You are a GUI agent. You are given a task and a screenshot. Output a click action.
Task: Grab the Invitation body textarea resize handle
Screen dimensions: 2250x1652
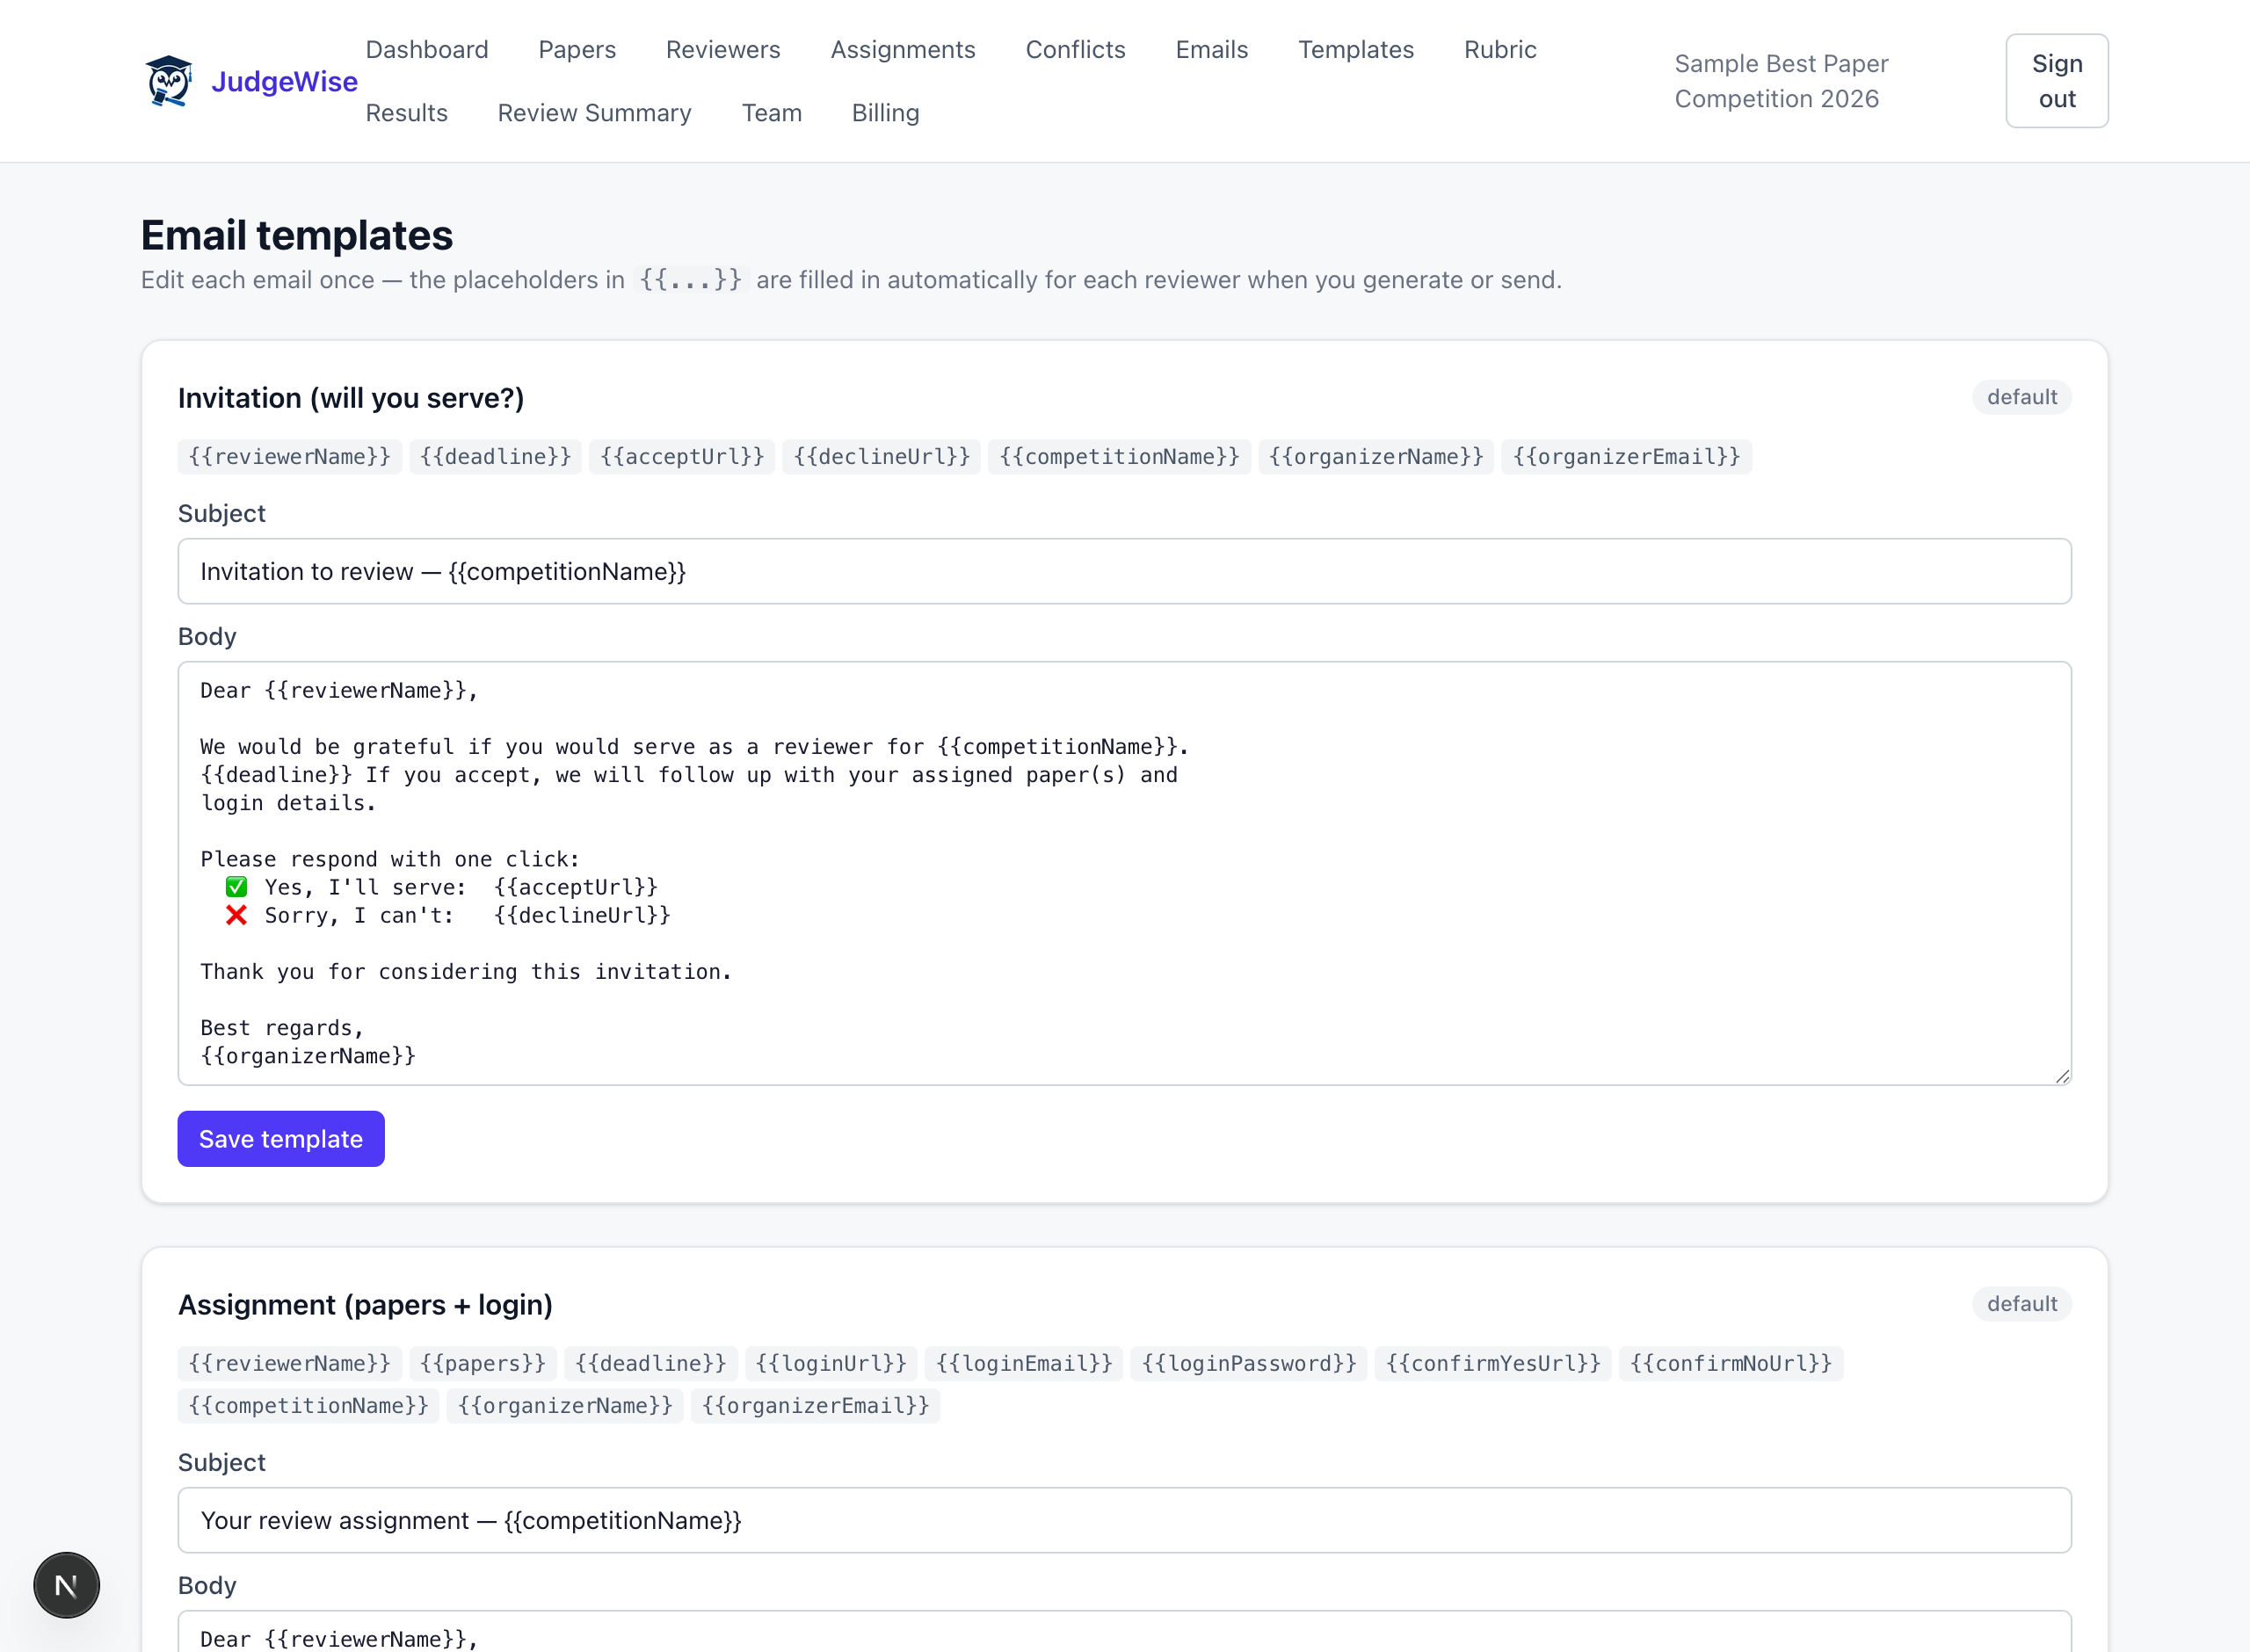(2062, 1076)
